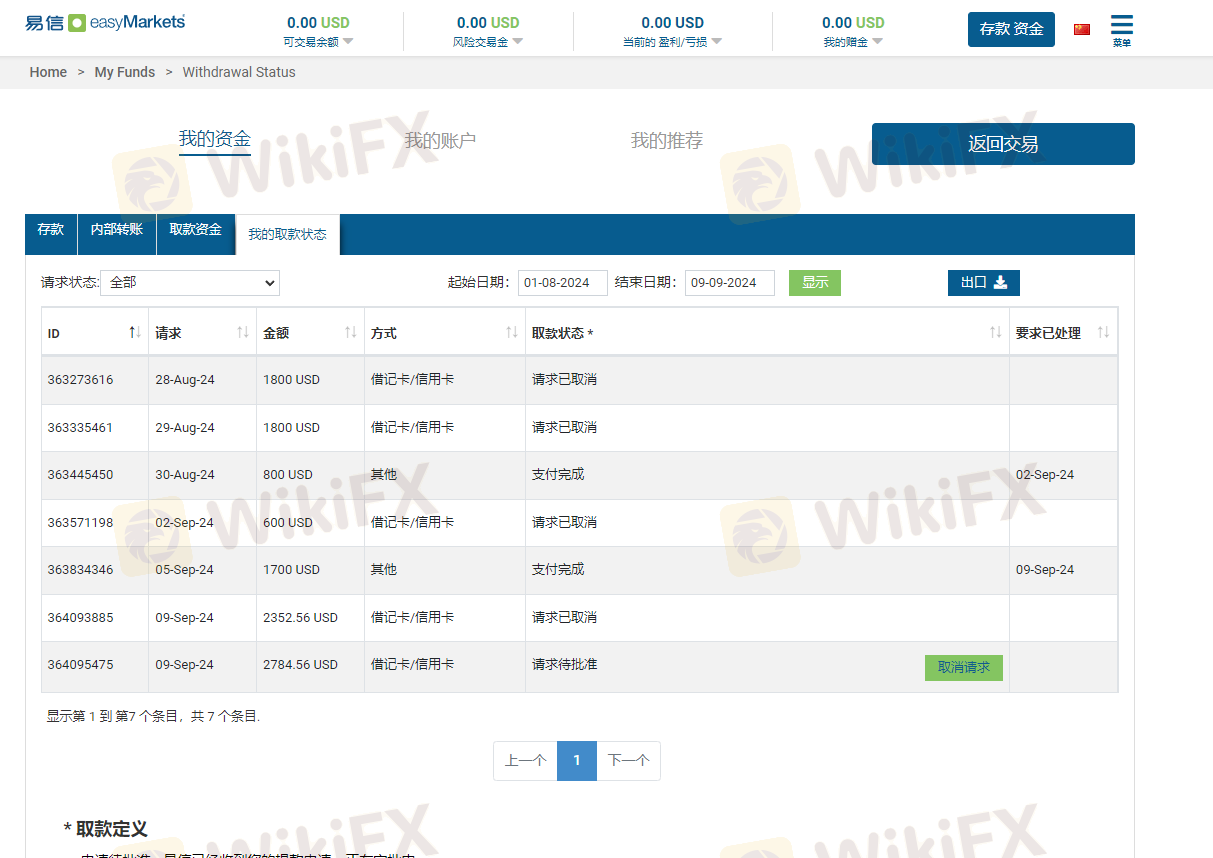This screenshot has height=858, width=1213.
Task: Click the 返回交易 button
Action: [1003, 144]
